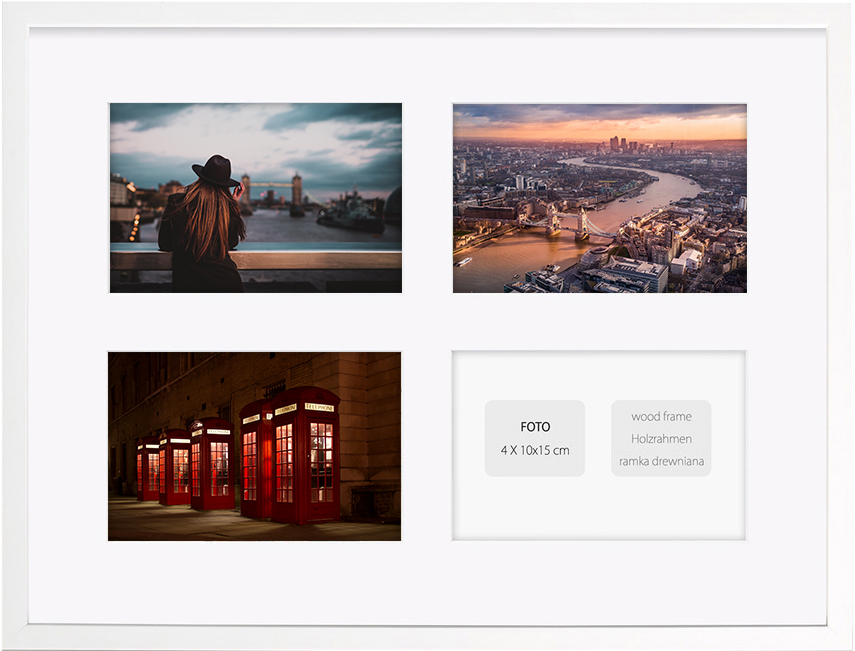Click the FOTO 4 X 10x15 cm label
Viewport: 855px width, 651px height.
click(x=535, y=438)
